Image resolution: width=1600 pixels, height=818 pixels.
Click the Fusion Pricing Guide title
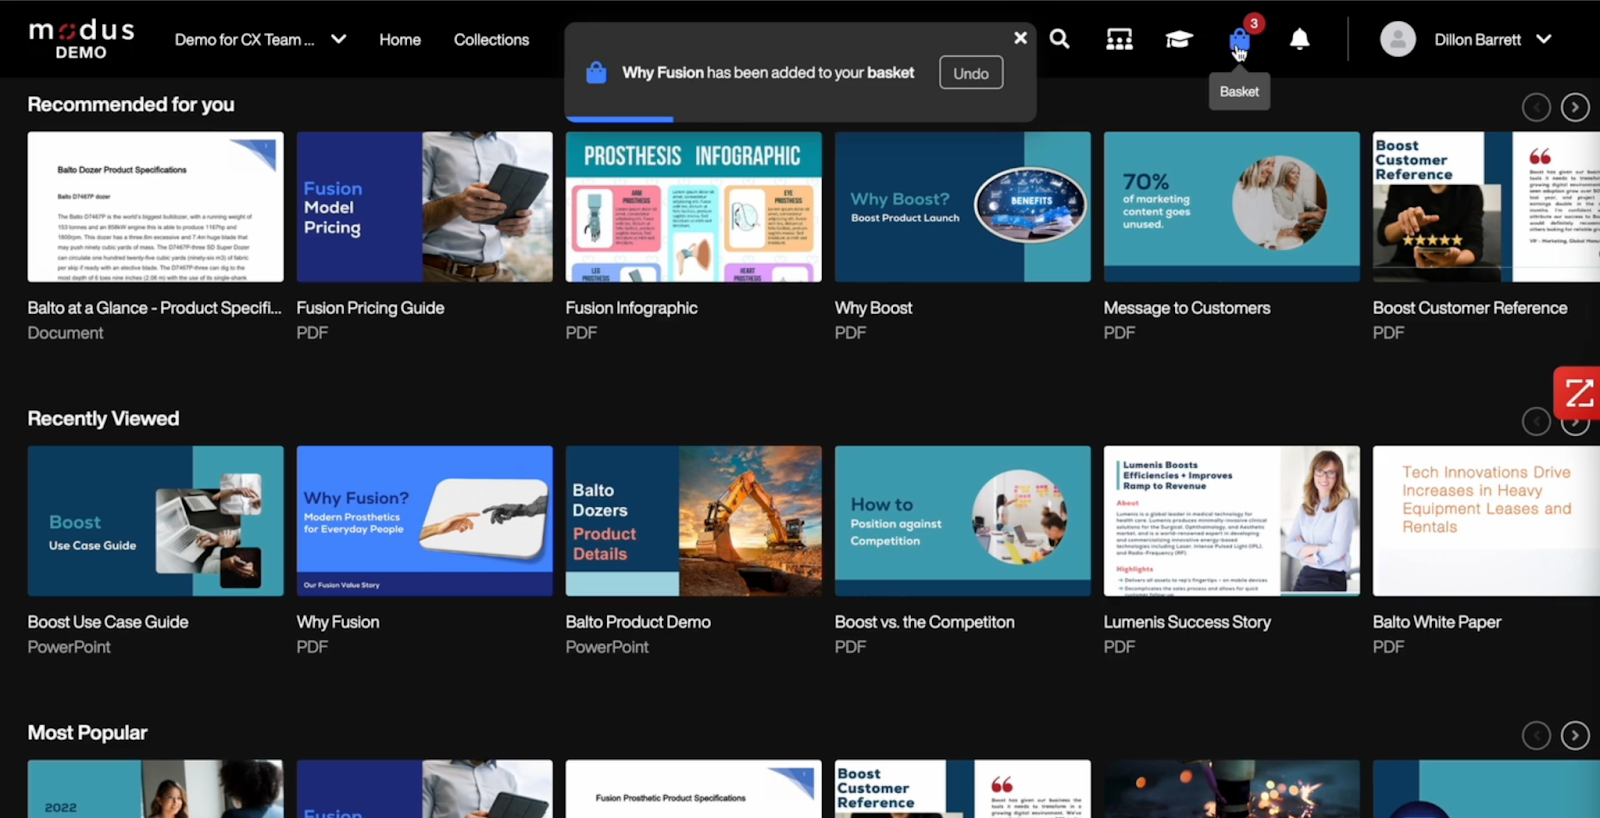(370, 308)
